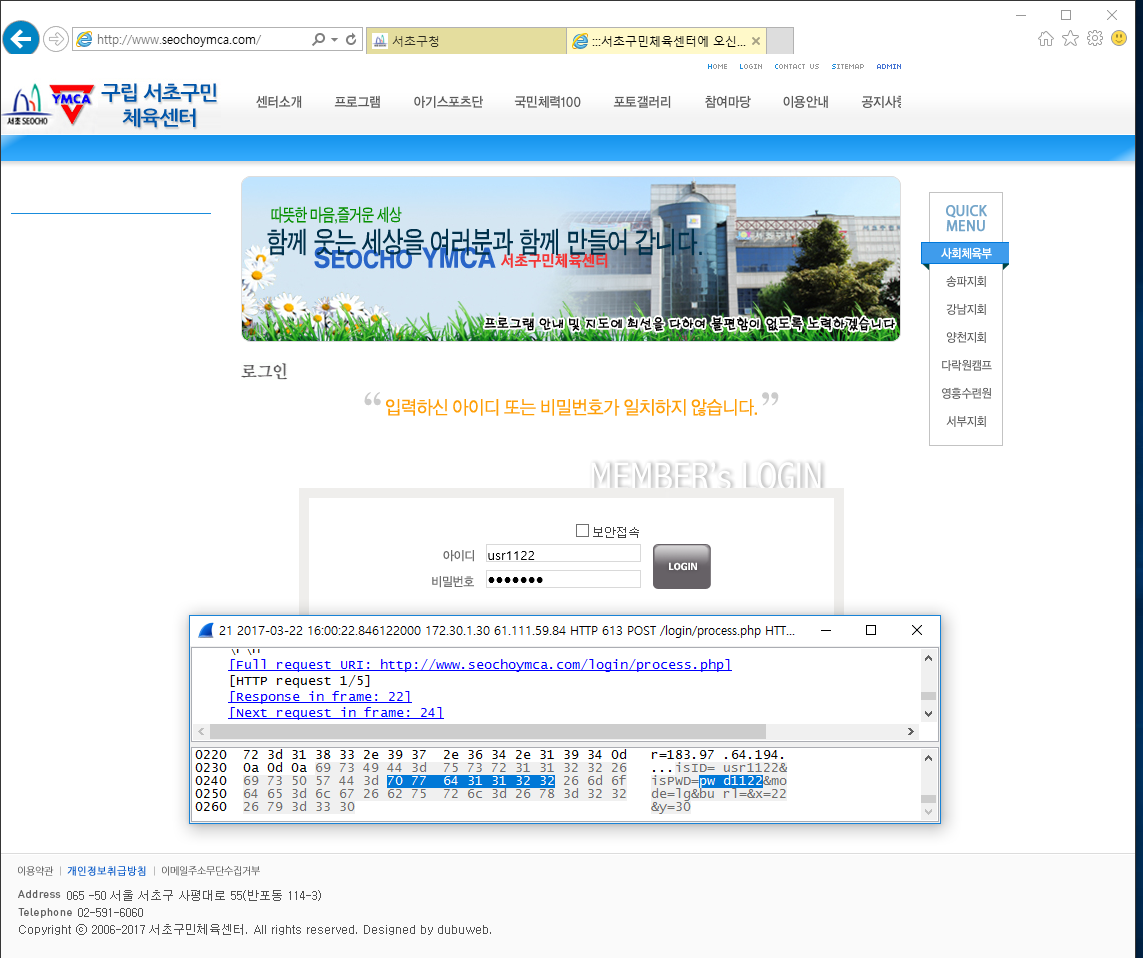This screenshot has width=1143, height=958.
Task: Open 강남지회 quick menu link
Action: point(966,309)
